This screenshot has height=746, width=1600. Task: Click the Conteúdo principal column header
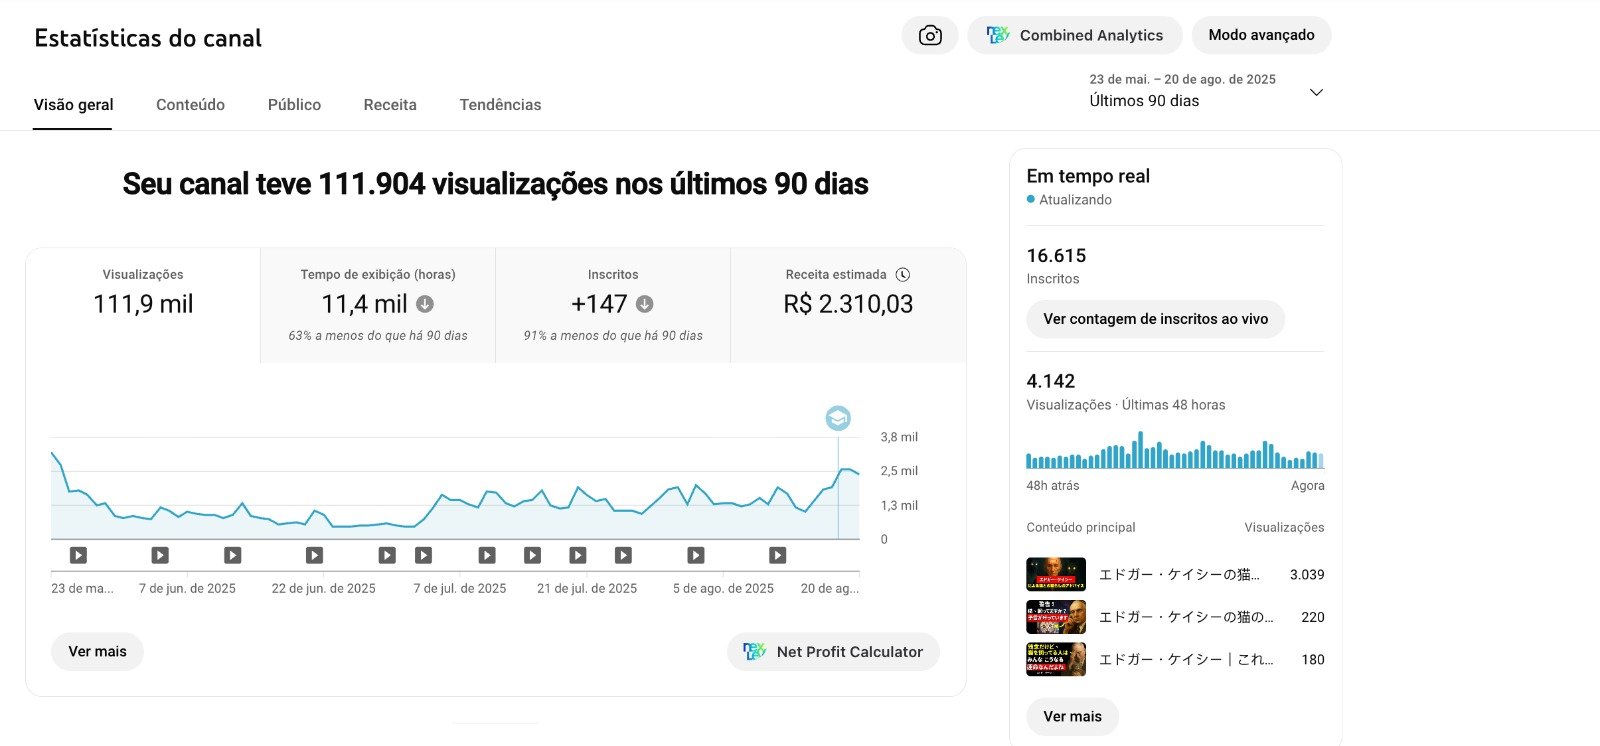pyautogui.click(x=1081, y=528)
